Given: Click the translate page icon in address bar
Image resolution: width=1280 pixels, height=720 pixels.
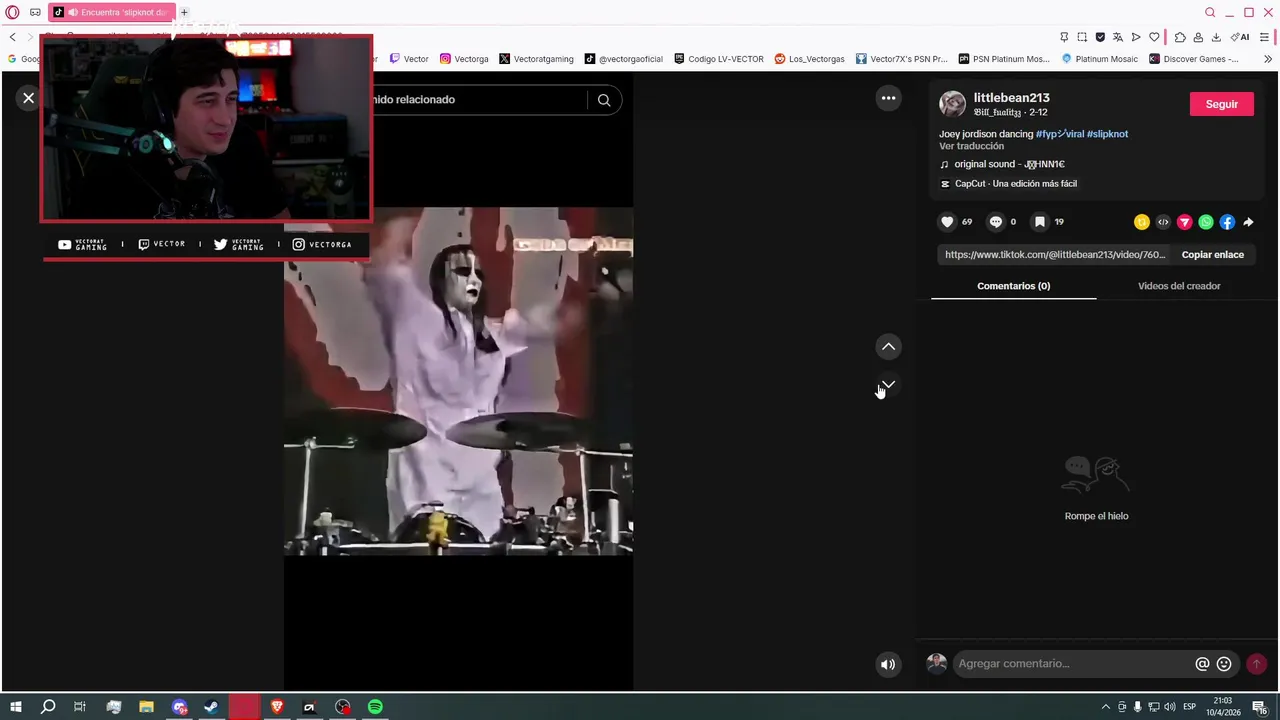Looking at the screenshot, I should click(1118, 37).
